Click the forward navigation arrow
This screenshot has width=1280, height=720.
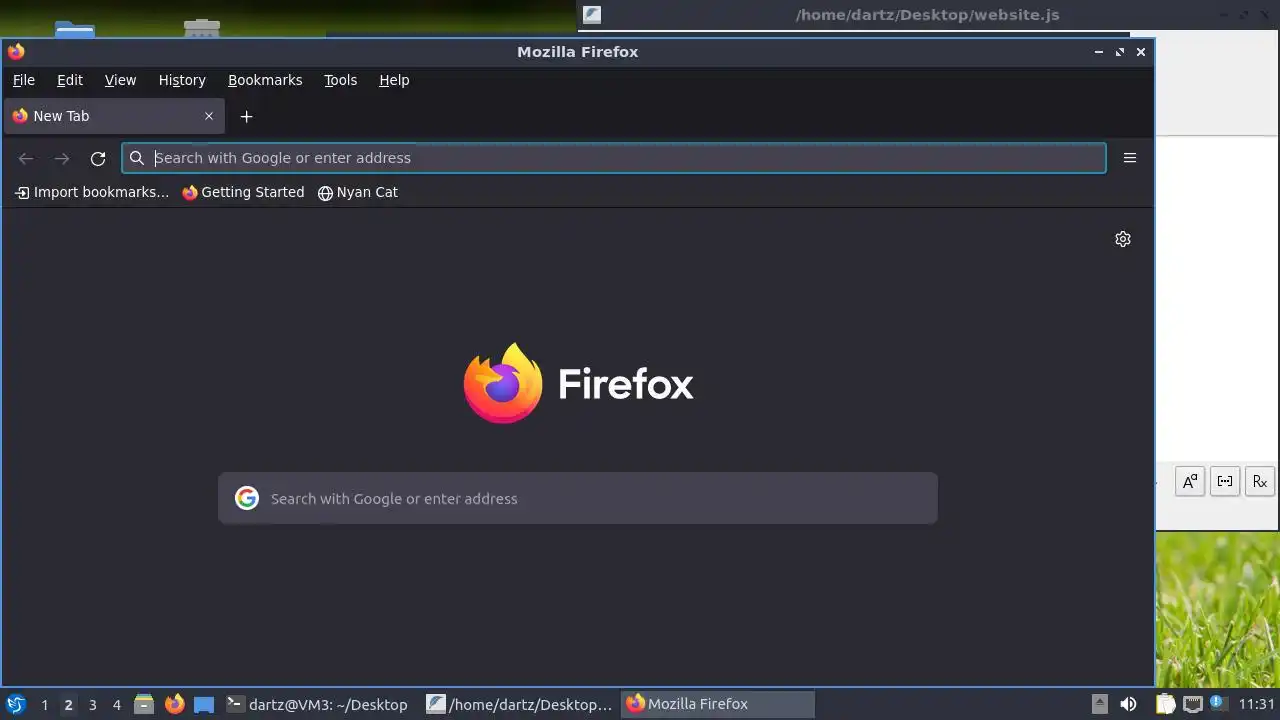coord(62,158)
